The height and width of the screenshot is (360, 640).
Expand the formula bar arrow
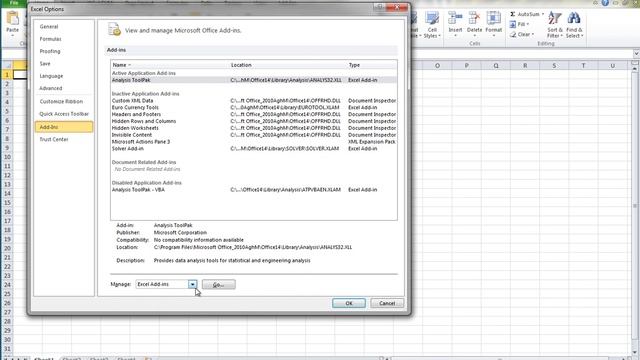(636, 53)
